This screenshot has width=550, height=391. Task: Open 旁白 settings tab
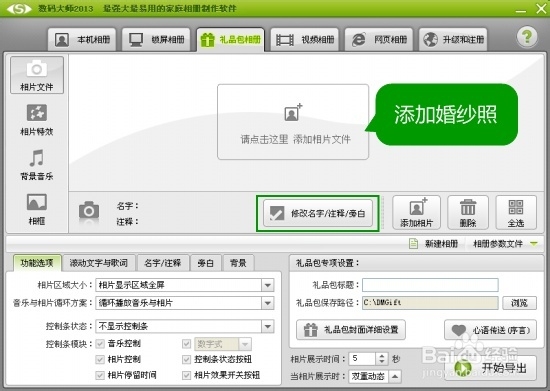[206, 263]
